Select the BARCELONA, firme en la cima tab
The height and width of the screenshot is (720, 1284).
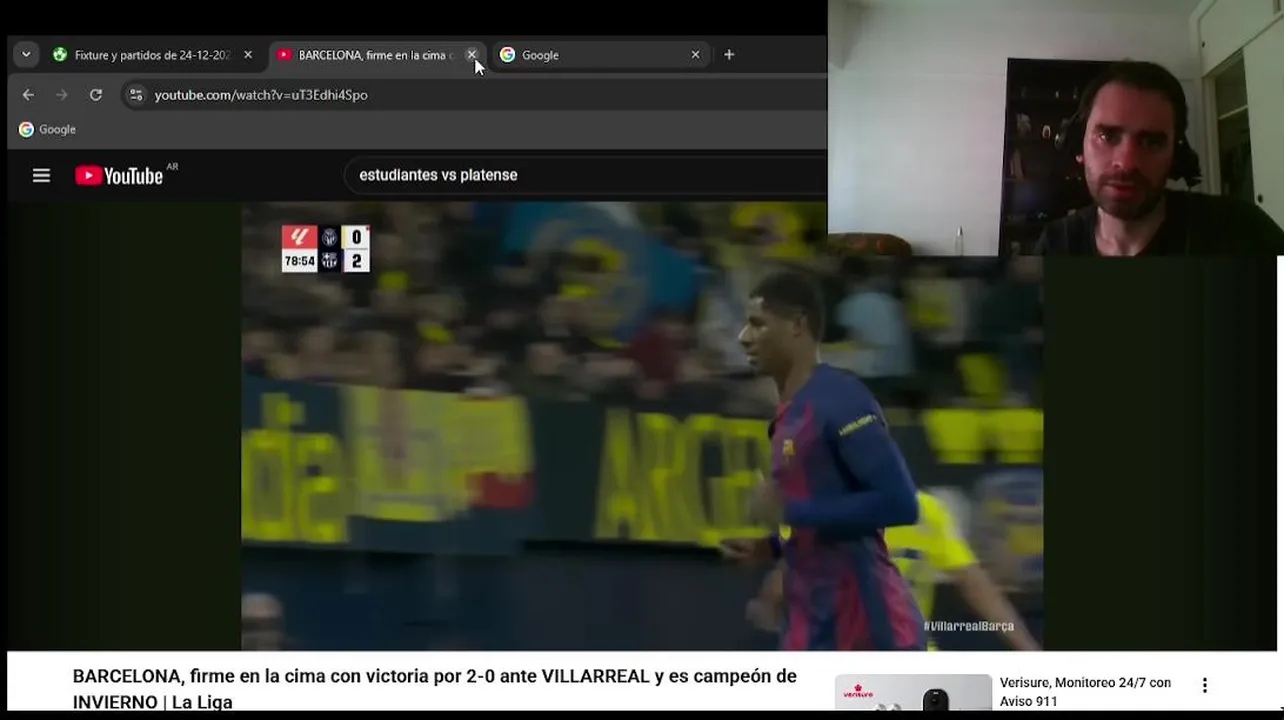click(376, 55)
